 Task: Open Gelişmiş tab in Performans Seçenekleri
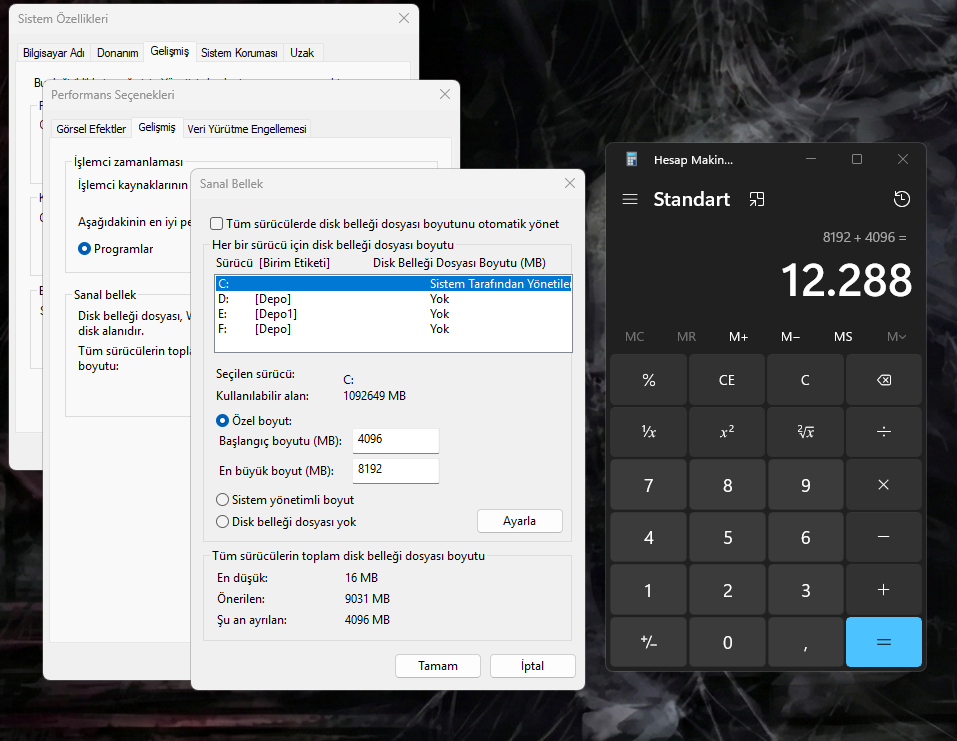click(x=157, y=127)
